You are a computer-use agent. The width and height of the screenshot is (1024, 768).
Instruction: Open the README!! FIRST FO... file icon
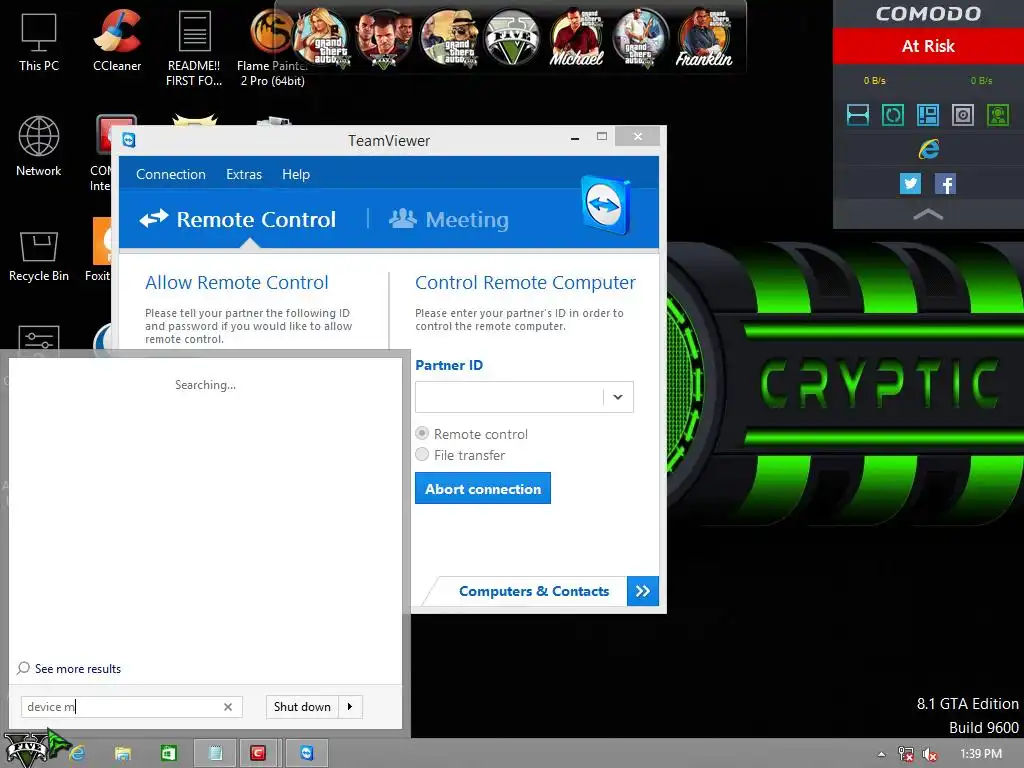pos(194,48)
